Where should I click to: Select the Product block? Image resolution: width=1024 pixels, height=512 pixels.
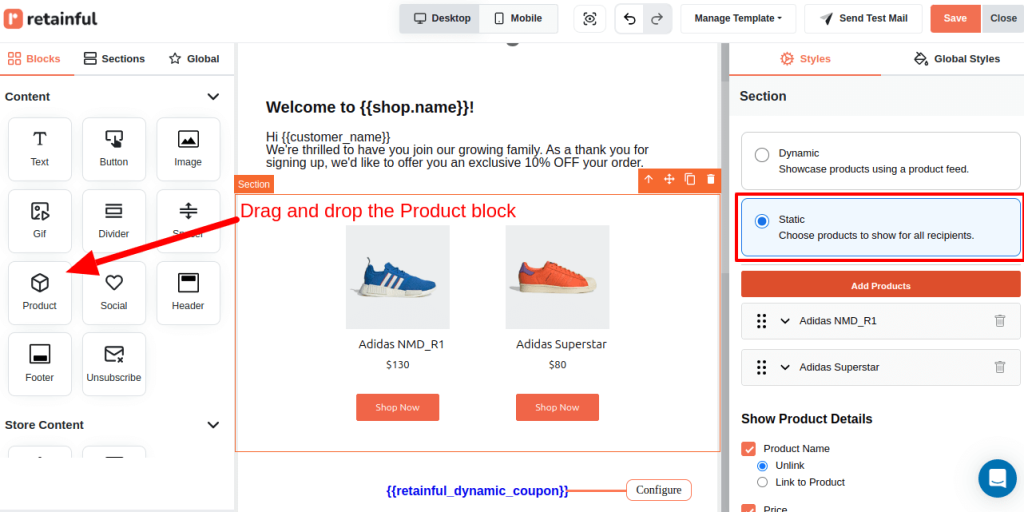coord(40,293)
